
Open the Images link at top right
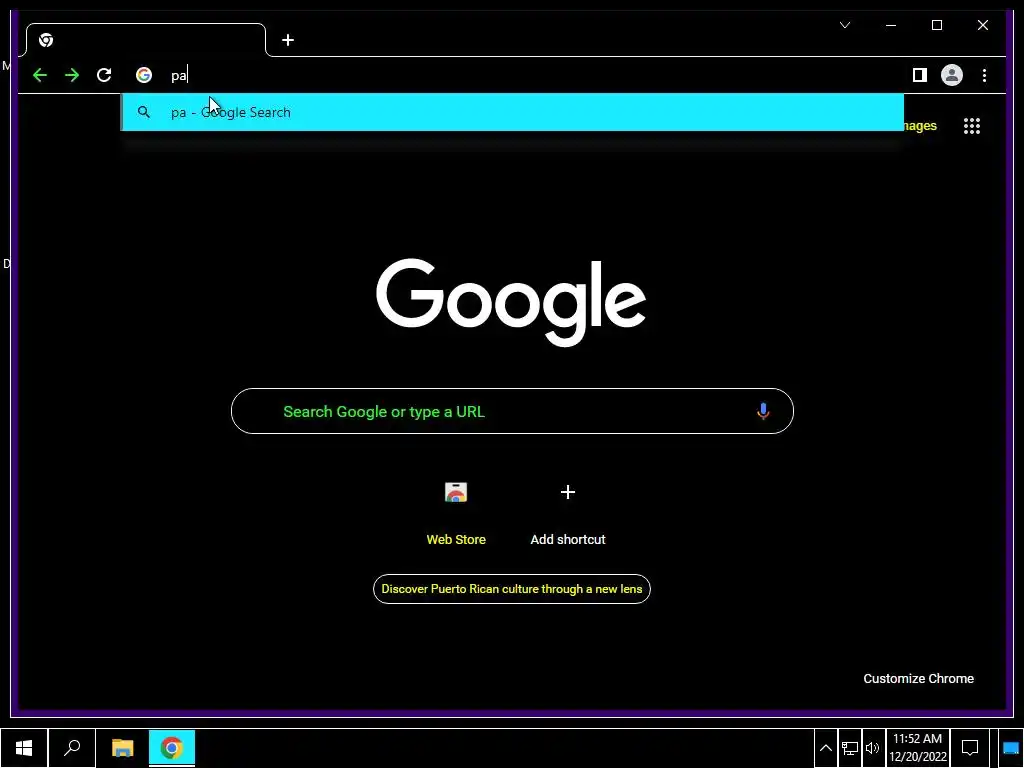pyautogui.click(x=920, y=126)
